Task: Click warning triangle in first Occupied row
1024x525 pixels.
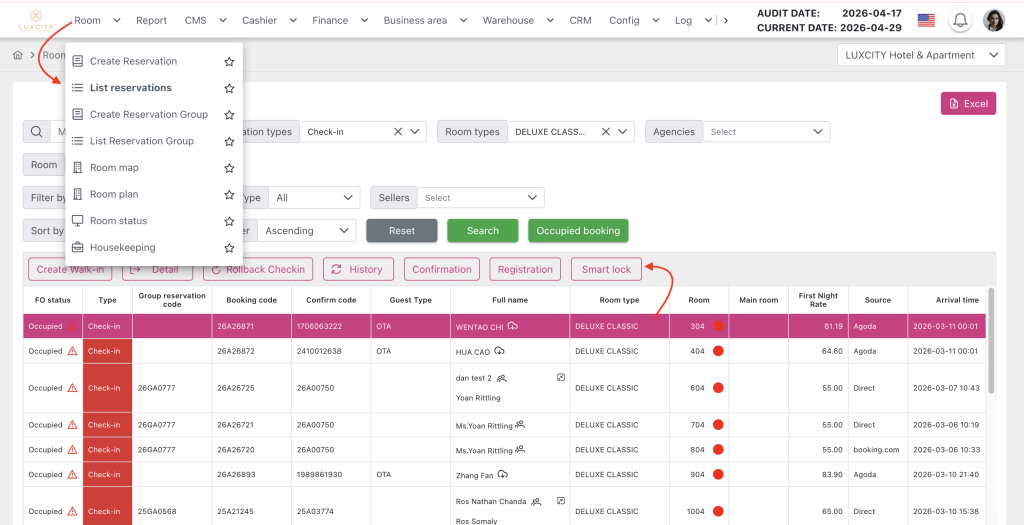Action: [72, 326]
